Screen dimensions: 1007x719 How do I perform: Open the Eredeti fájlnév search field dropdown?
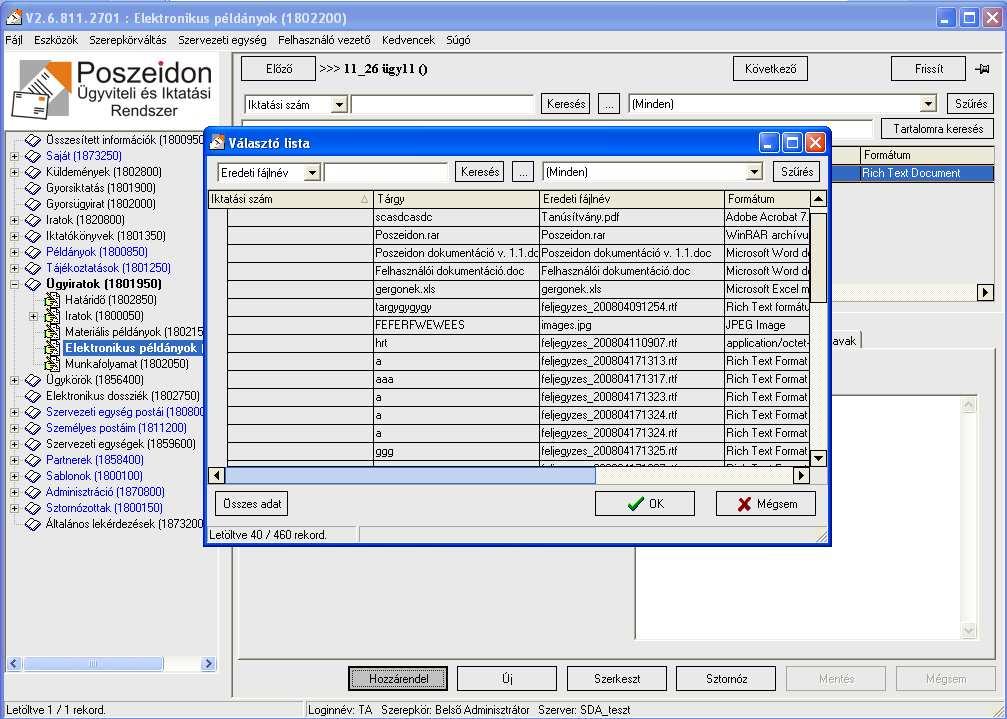coord(311,172)
